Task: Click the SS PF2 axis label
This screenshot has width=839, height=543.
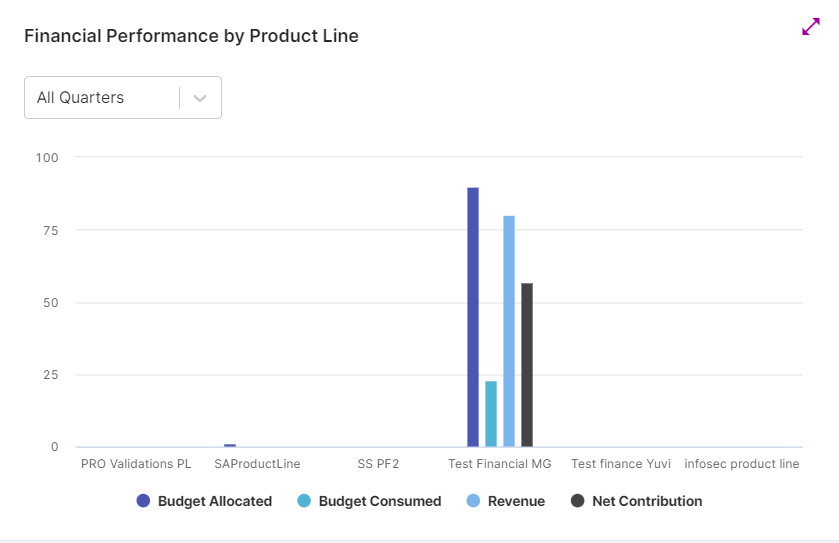Action: point(378,464)
